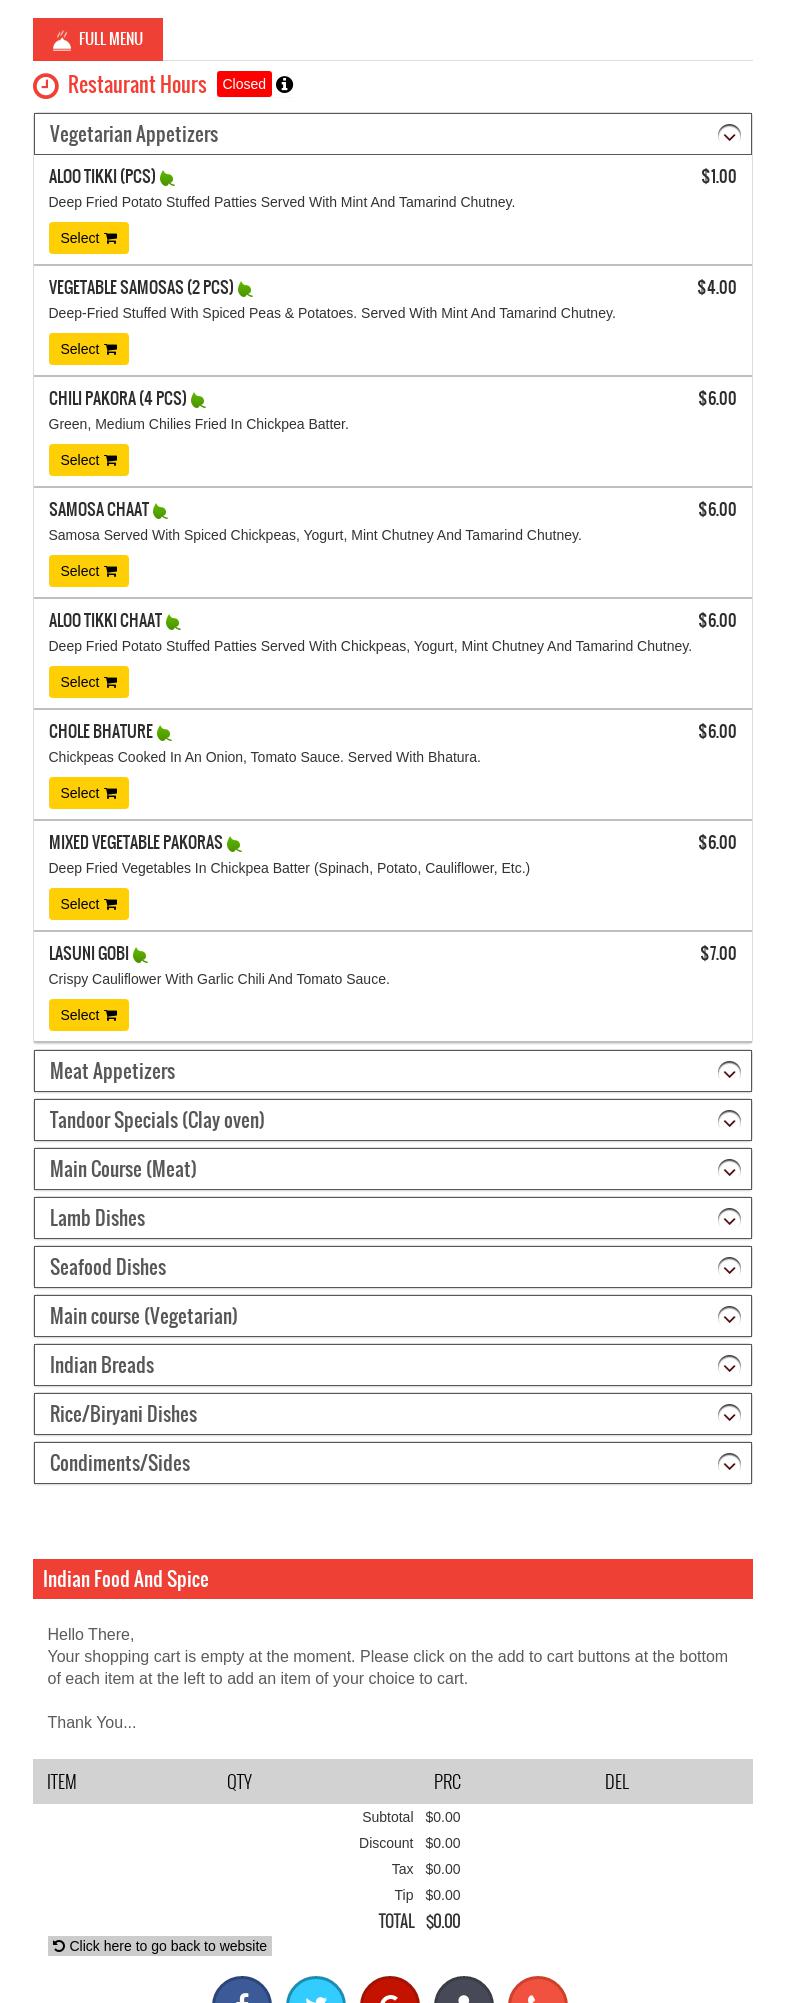Image resolution: width=785 pixels, height=2003 pixels.
Task: Click the leaf icon next to Samosa Chaat
Action: [160, 511]
